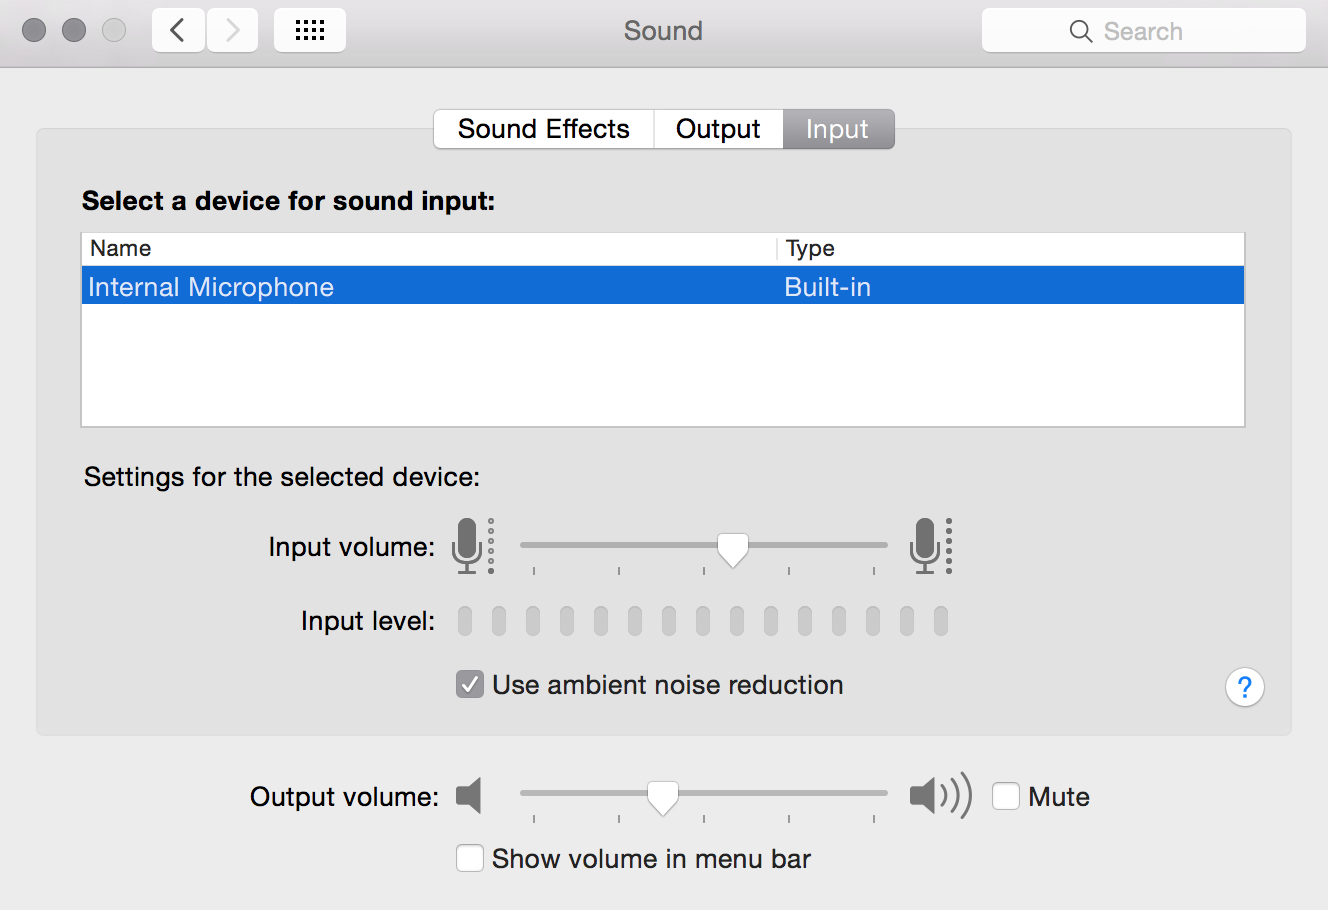
Task: Switch to the Sound Effects tab
Action: coord(544,129)
